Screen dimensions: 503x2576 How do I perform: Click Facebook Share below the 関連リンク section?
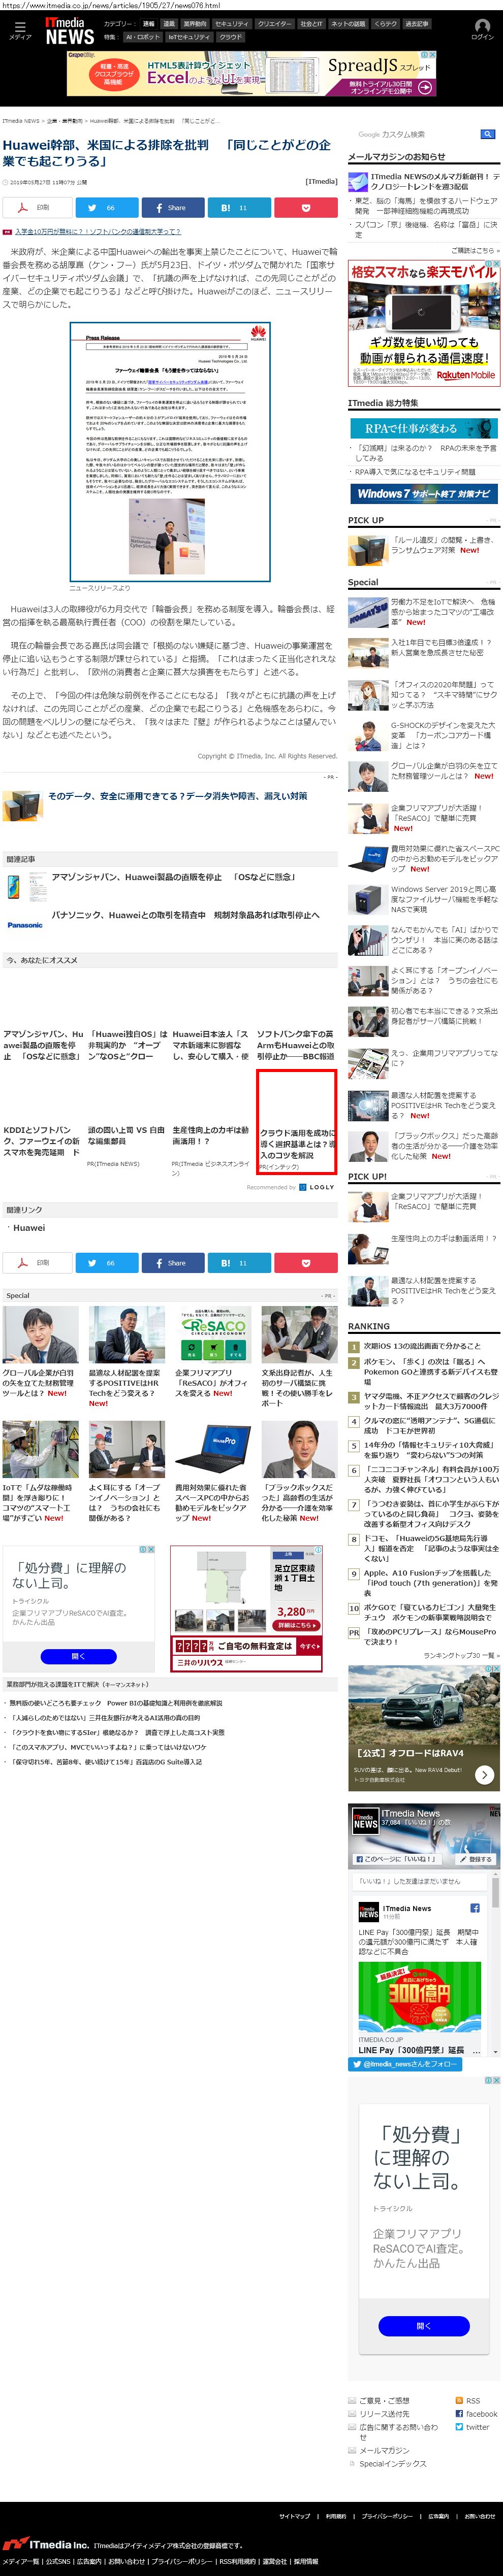(173, 1262)
